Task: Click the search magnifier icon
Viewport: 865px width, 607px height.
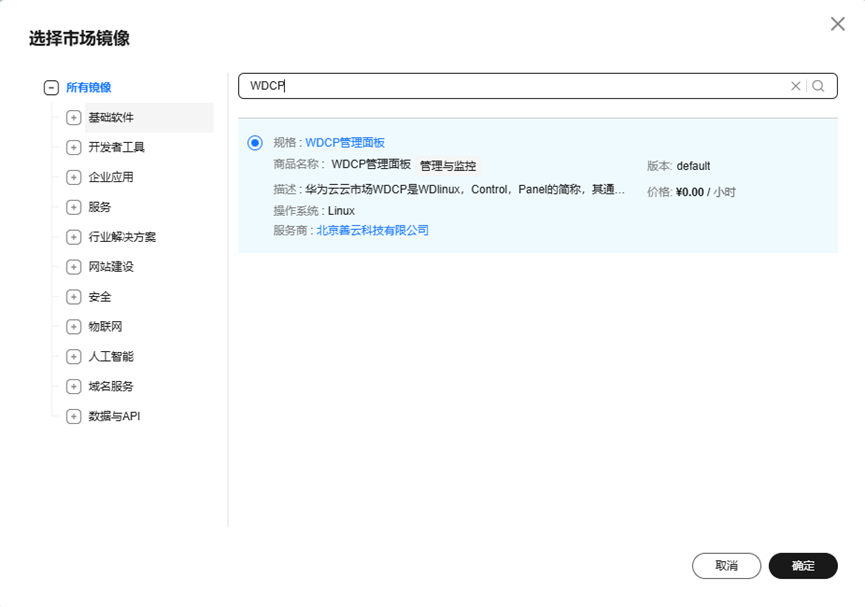Action: click(x=818, y=86)
